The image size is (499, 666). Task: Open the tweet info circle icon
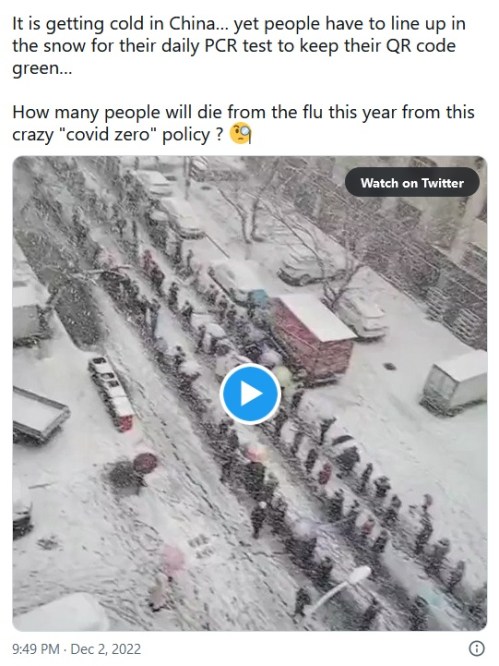[x=476, y=649]
